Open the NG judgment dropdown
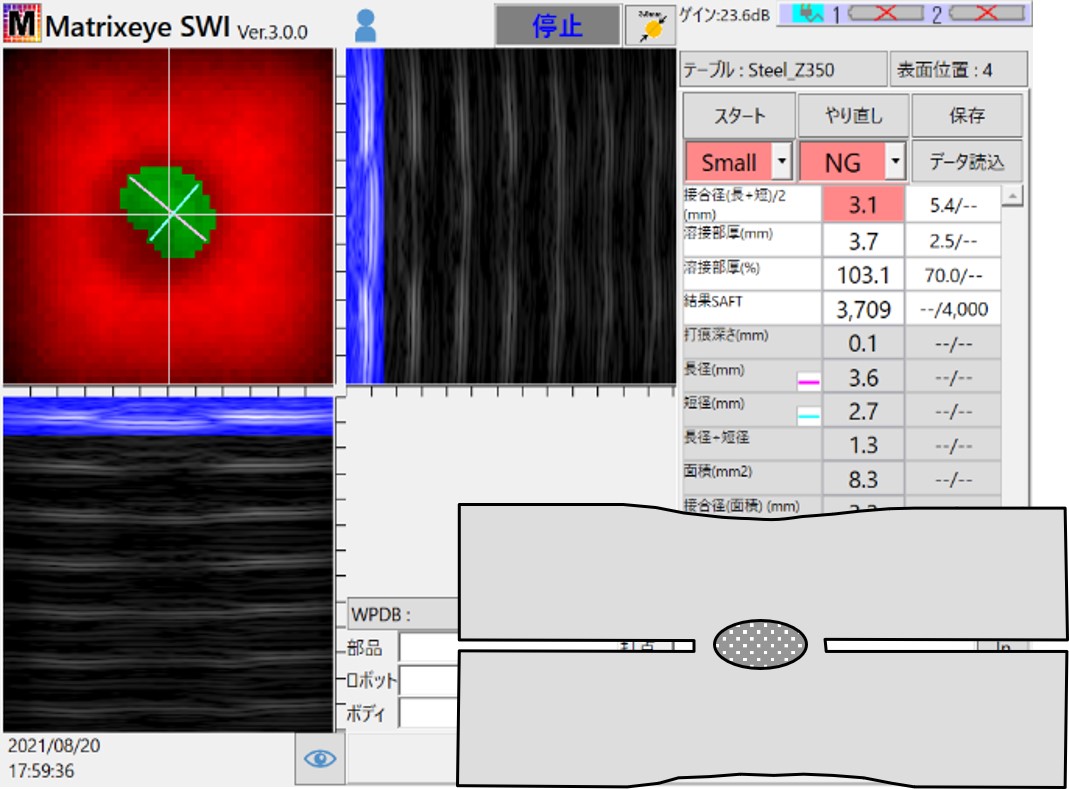Viewport: 1069px width, 789px height. (896, 162)
